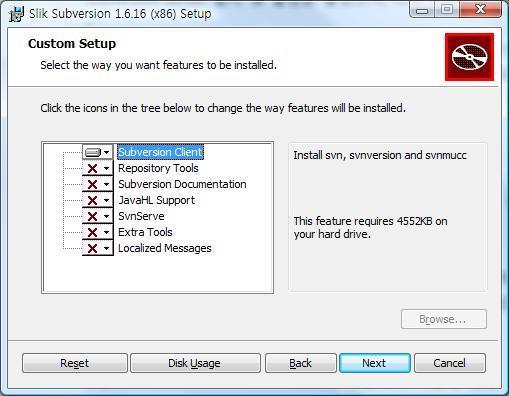
Task: Open the Disk Usage dialog
Action: [x=195, y=363]
